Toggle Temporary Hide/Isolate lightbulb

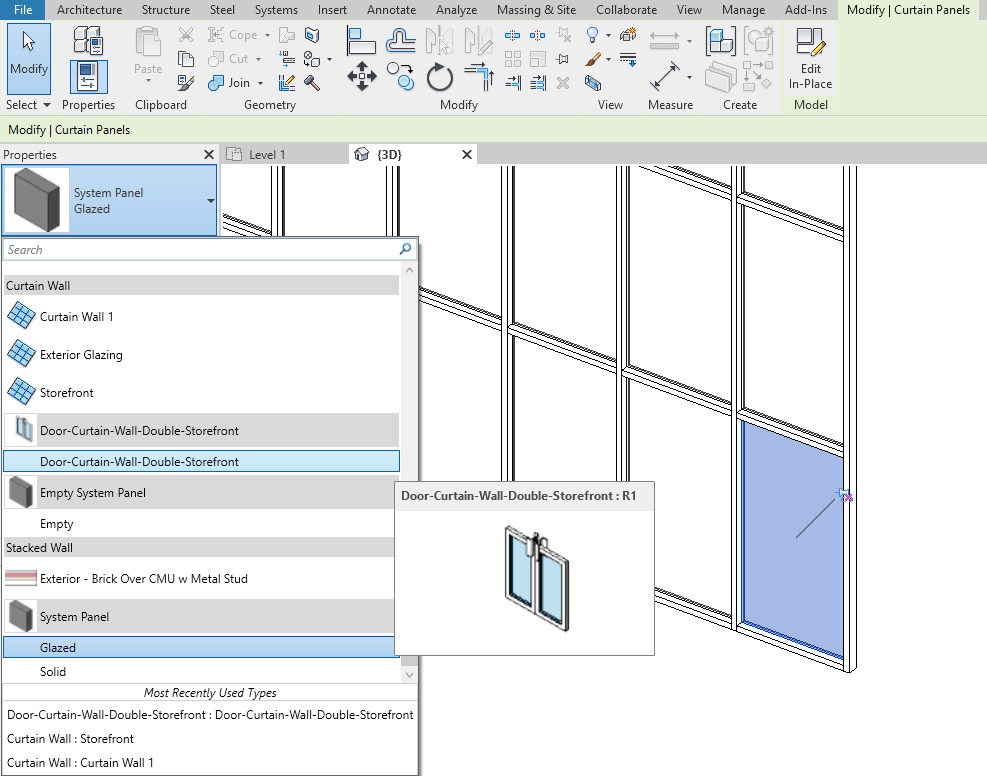click(x=594, y=36)
